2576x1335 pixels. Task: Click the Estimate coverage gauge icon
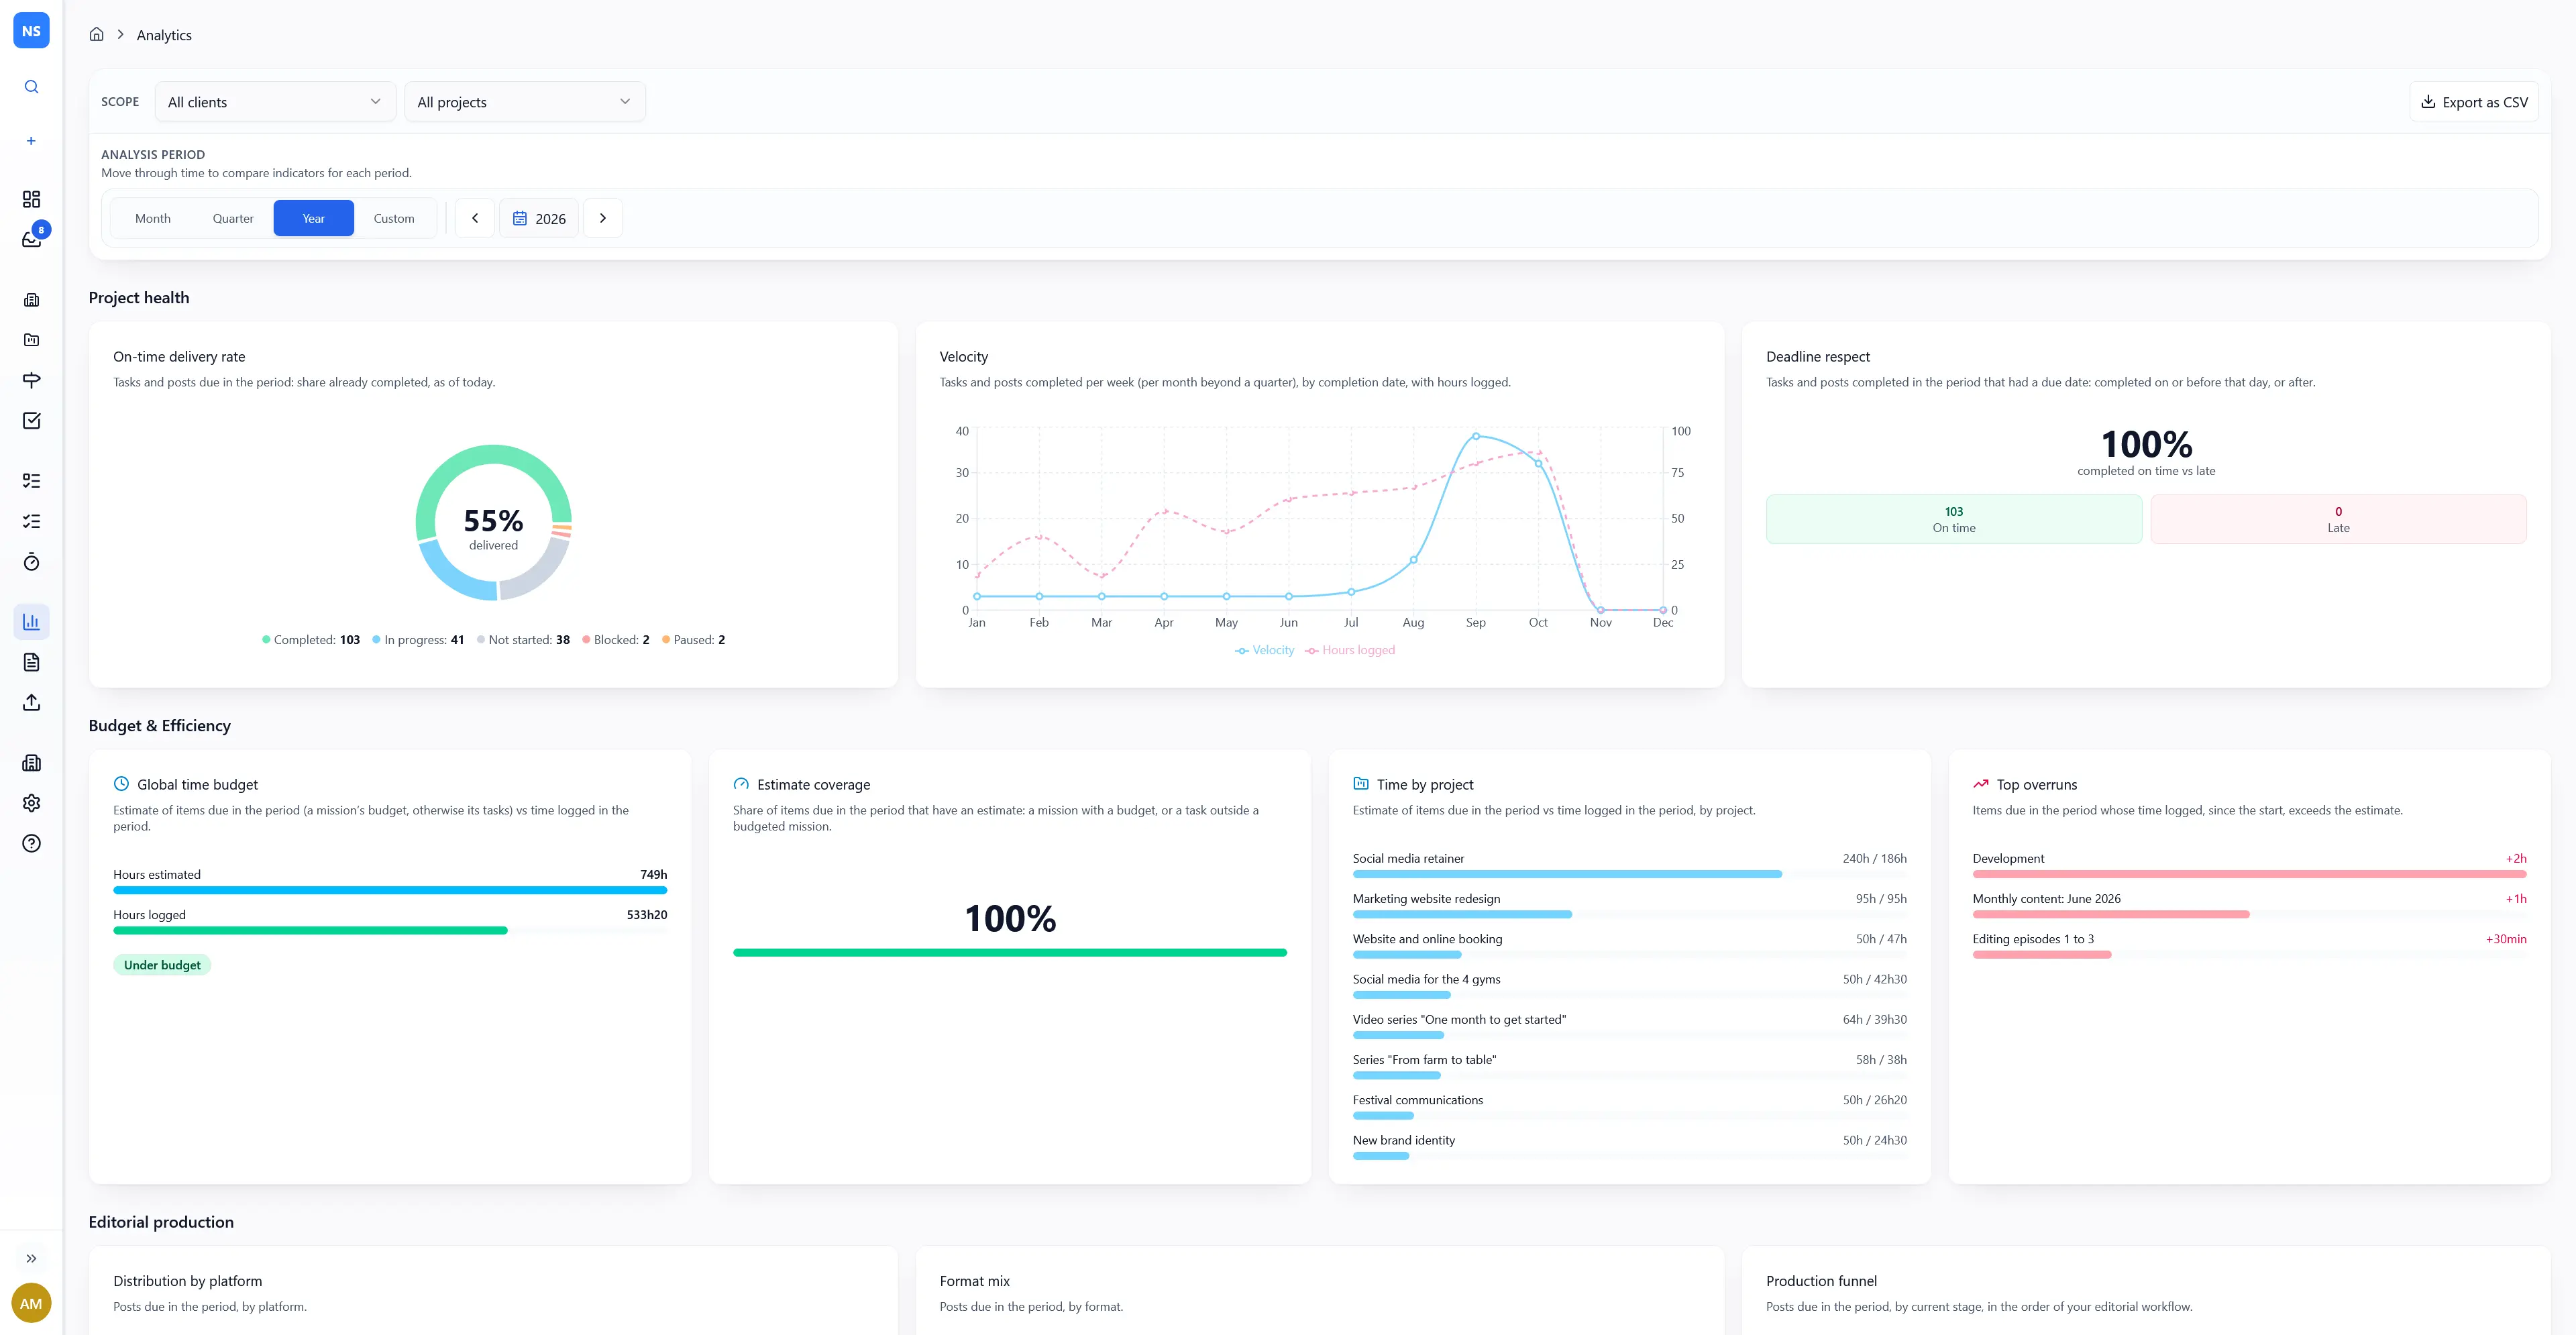pos(741,784)
